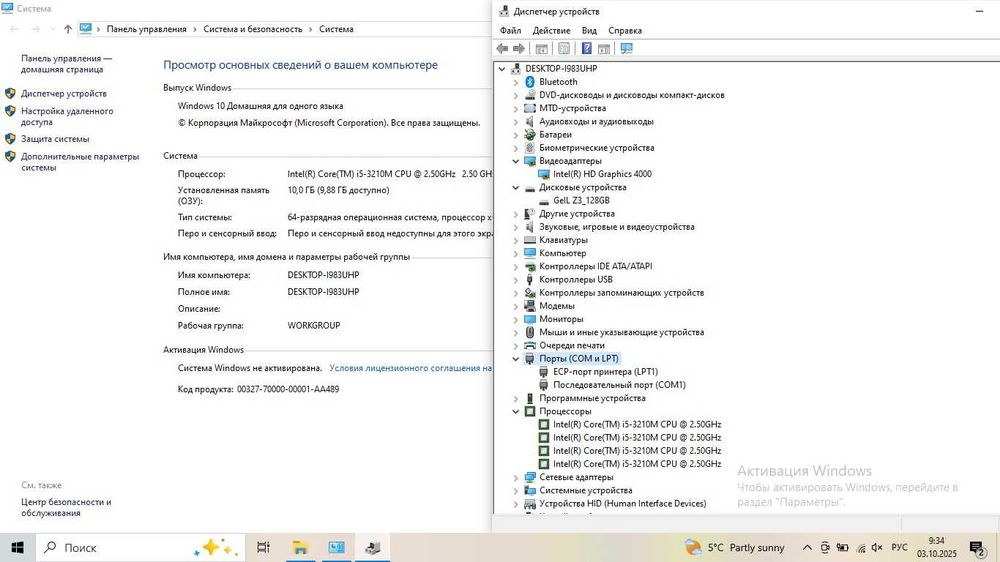Show hidden system tray icons chevron
Screen dimensions: 1000x562
[807, 547]
